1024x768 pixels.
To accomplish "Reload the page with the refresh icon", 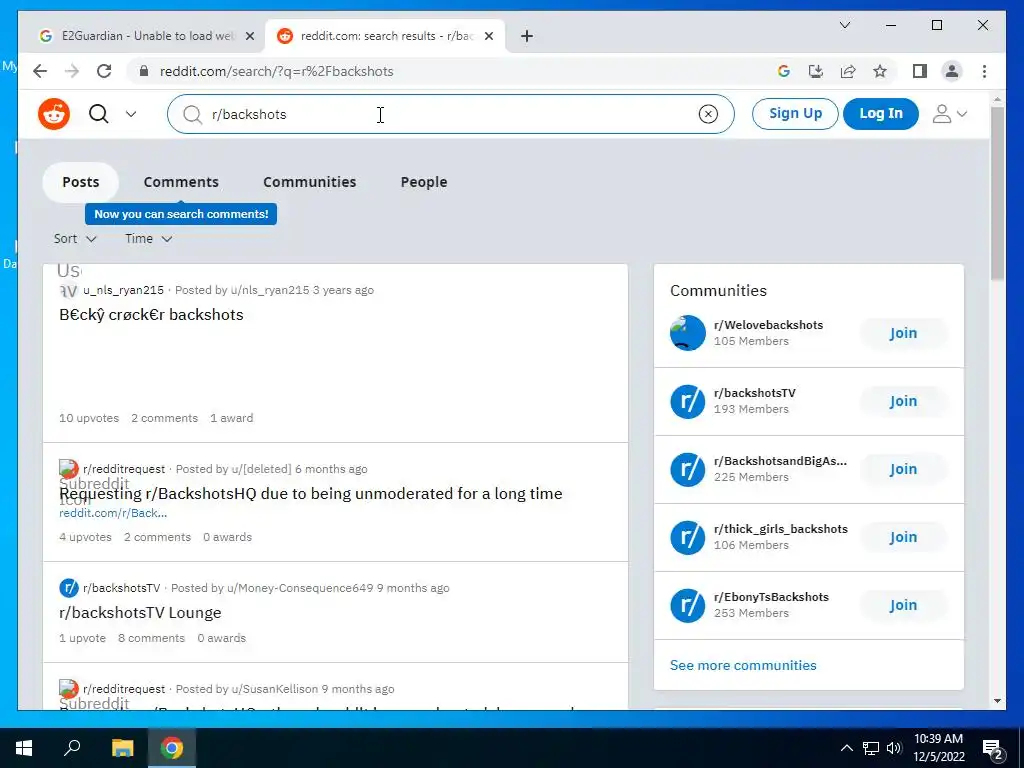I will click(x=104, y=71).
